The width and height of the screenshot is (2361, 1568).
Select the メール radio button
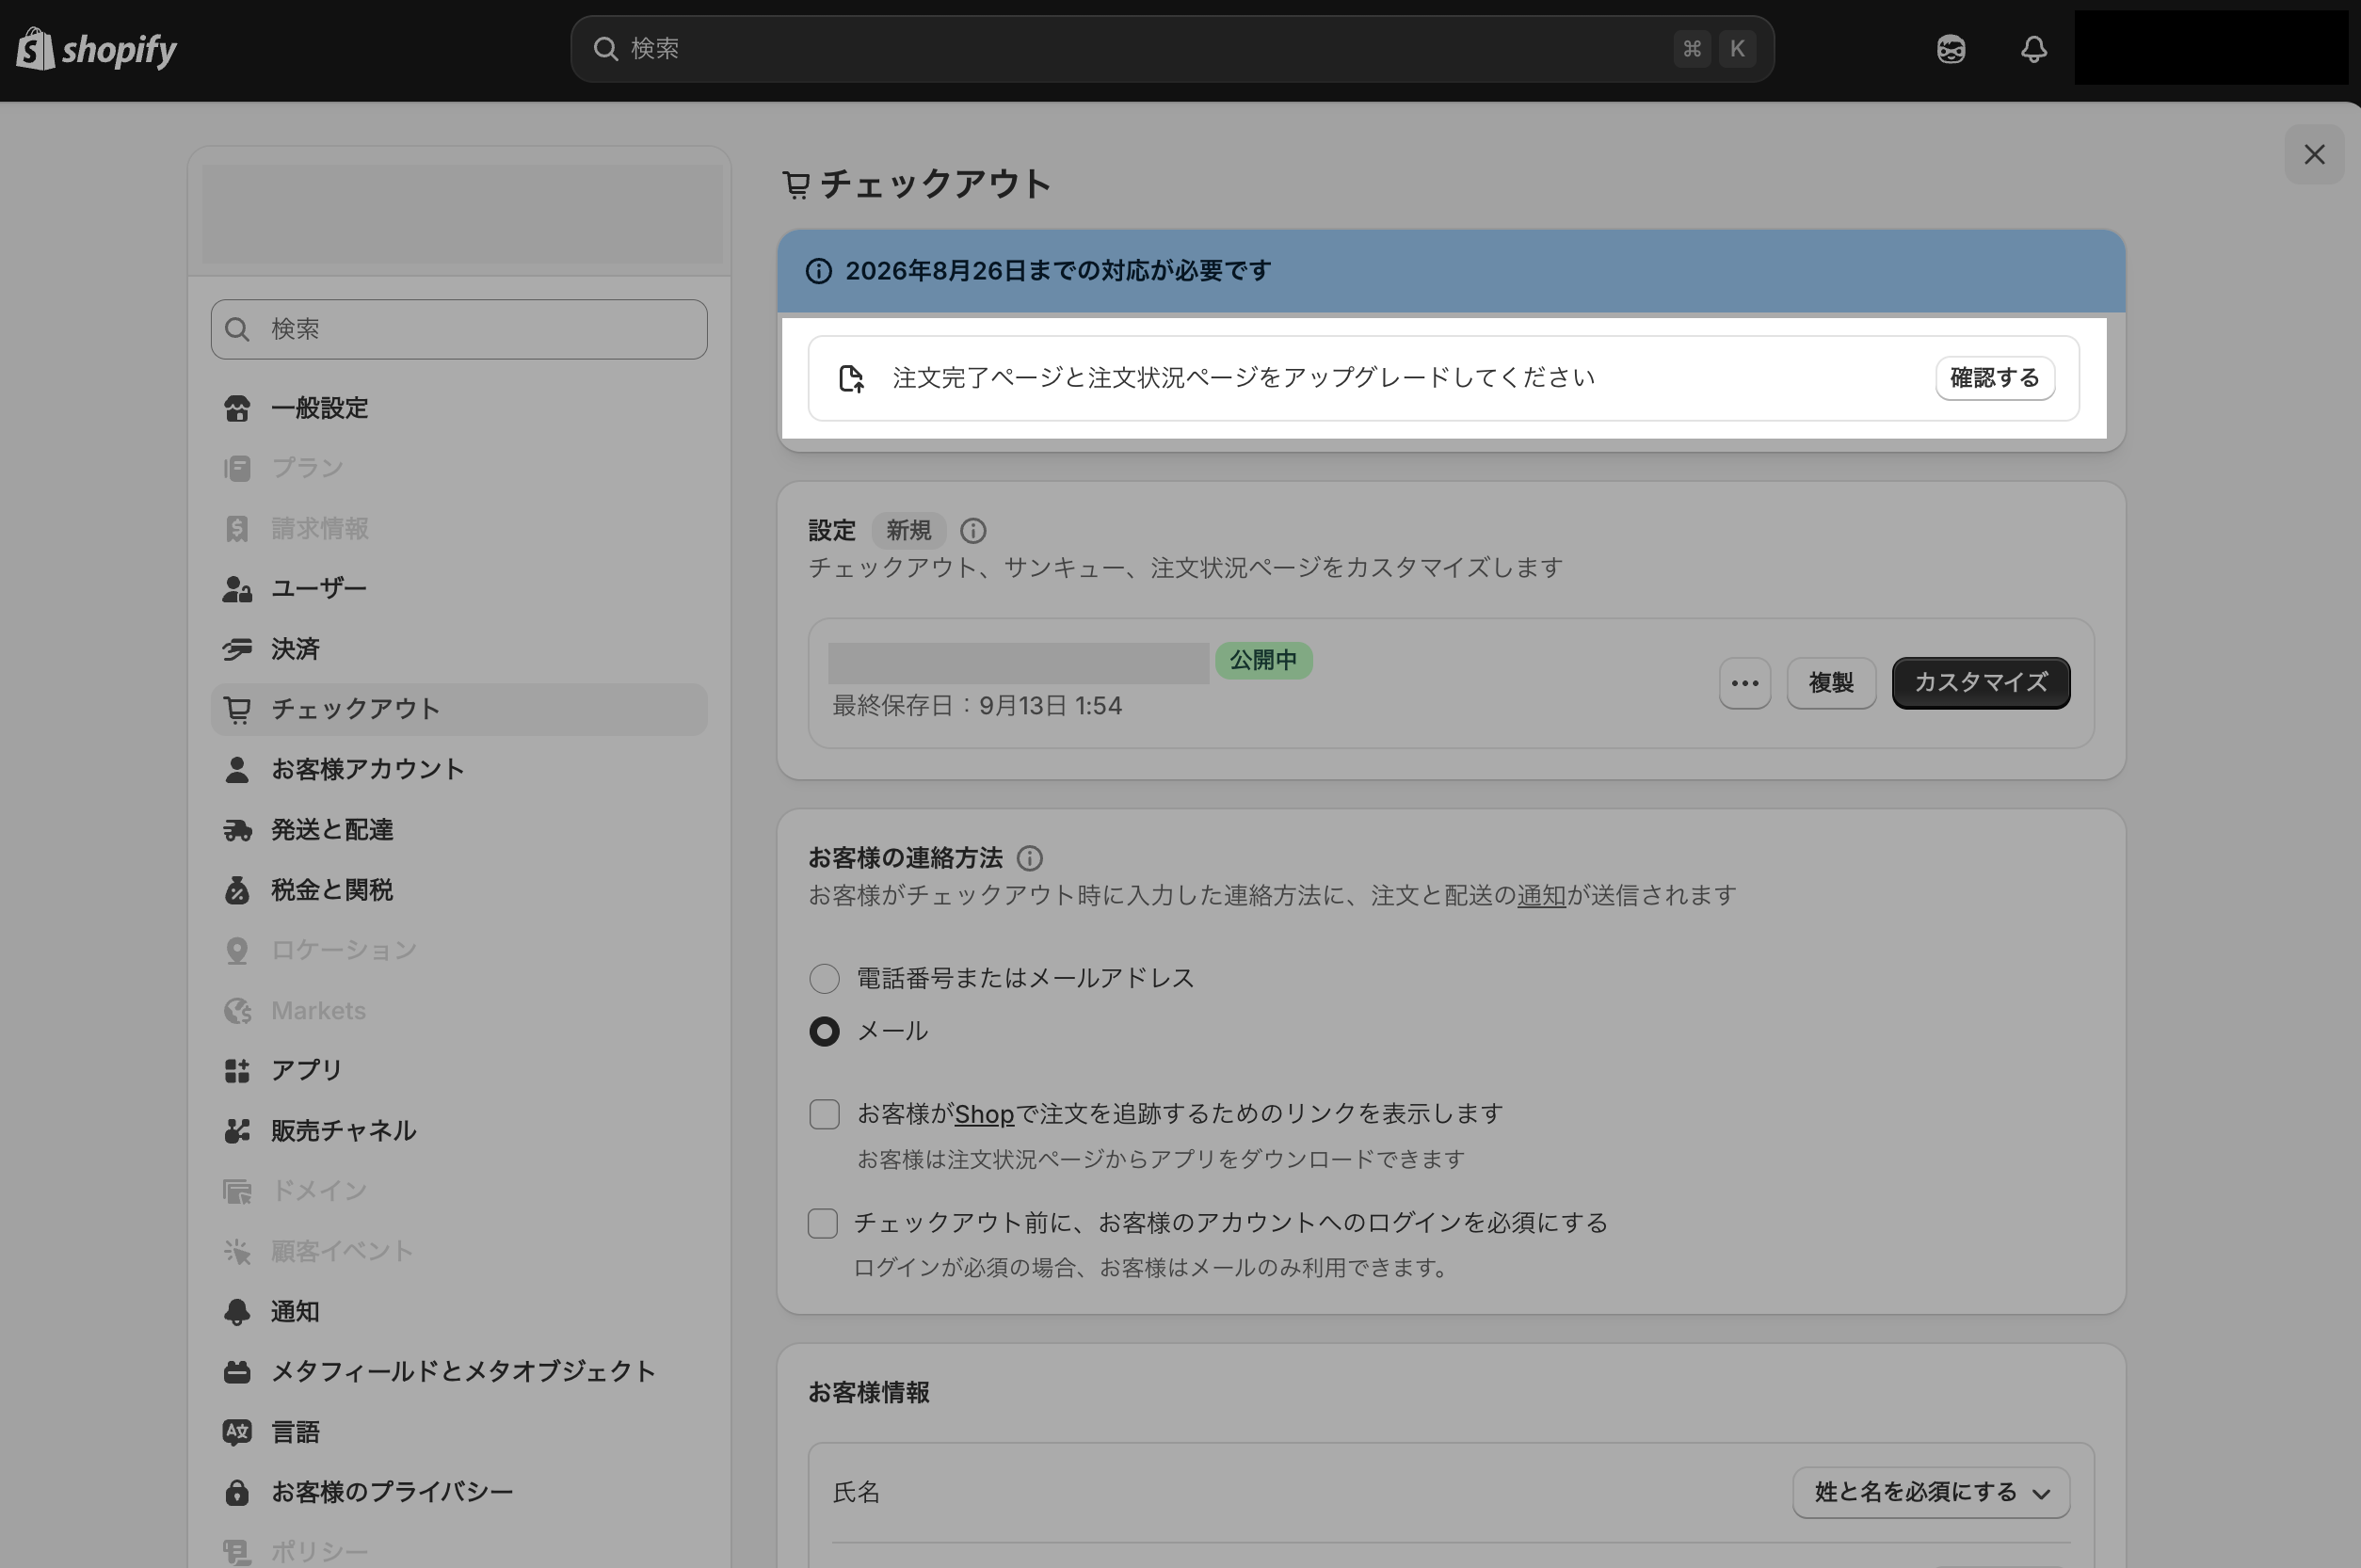(824, 1031)
